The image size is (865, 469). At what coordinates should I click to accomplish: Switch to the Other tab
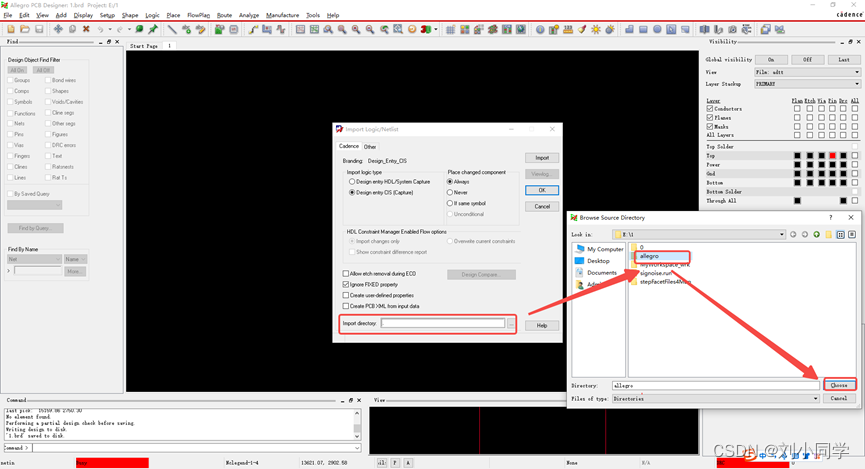tap(370, 147)
